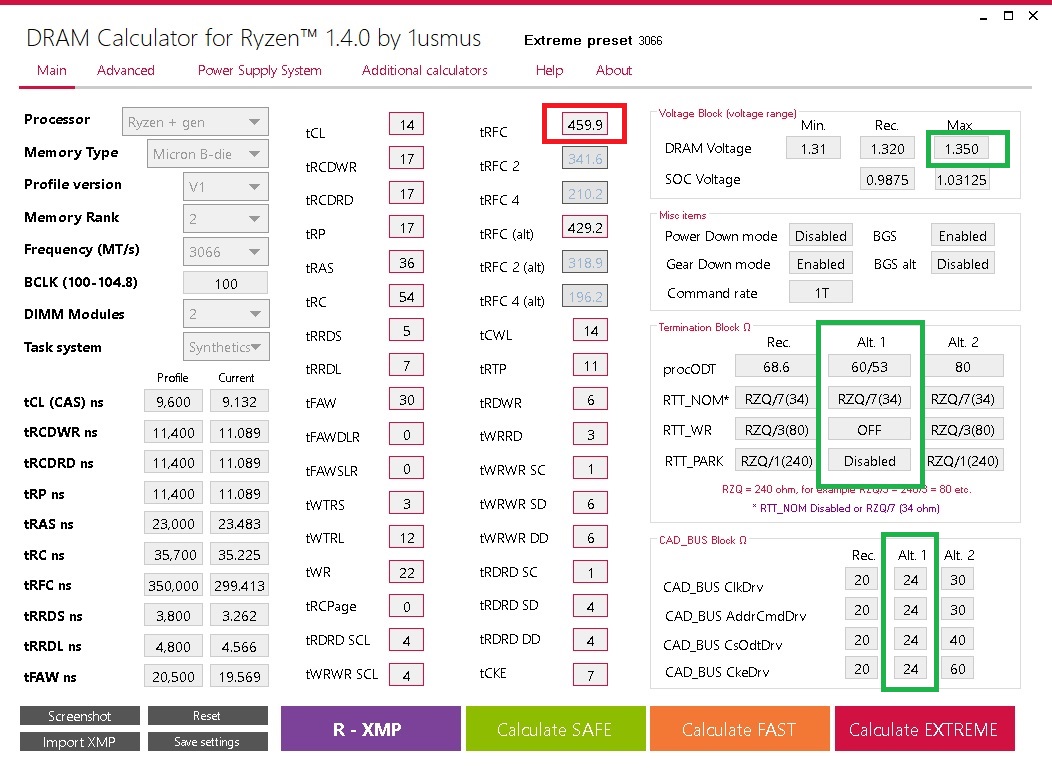
Task: Click the tRC value field
Action: (x=407, y=297)
